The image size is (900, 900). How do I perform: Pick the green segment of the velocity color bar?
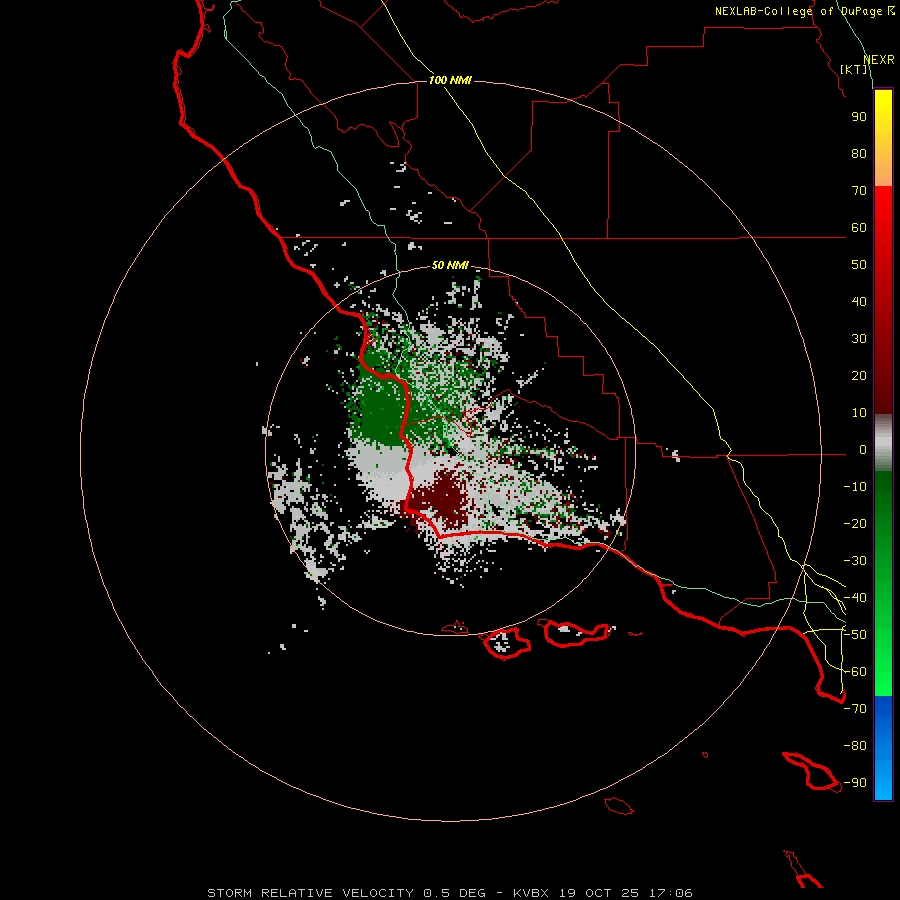883,584
